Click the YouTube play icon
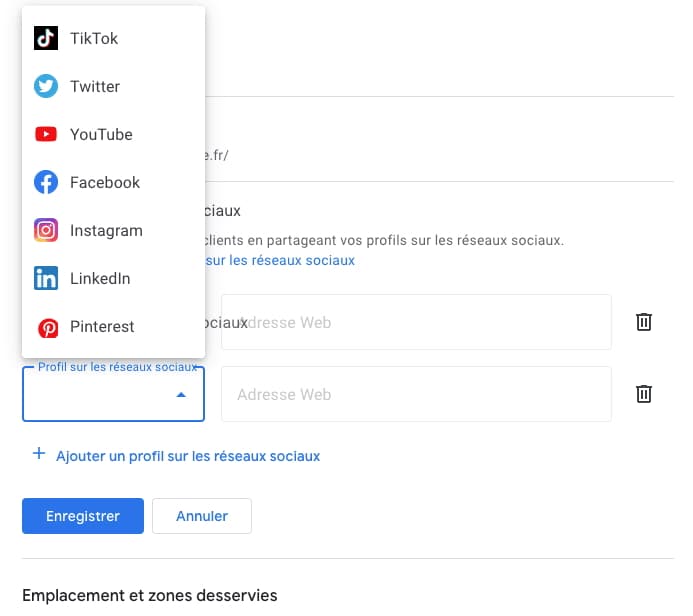Viewport: 693px width, 616px height. pos(46,134)
